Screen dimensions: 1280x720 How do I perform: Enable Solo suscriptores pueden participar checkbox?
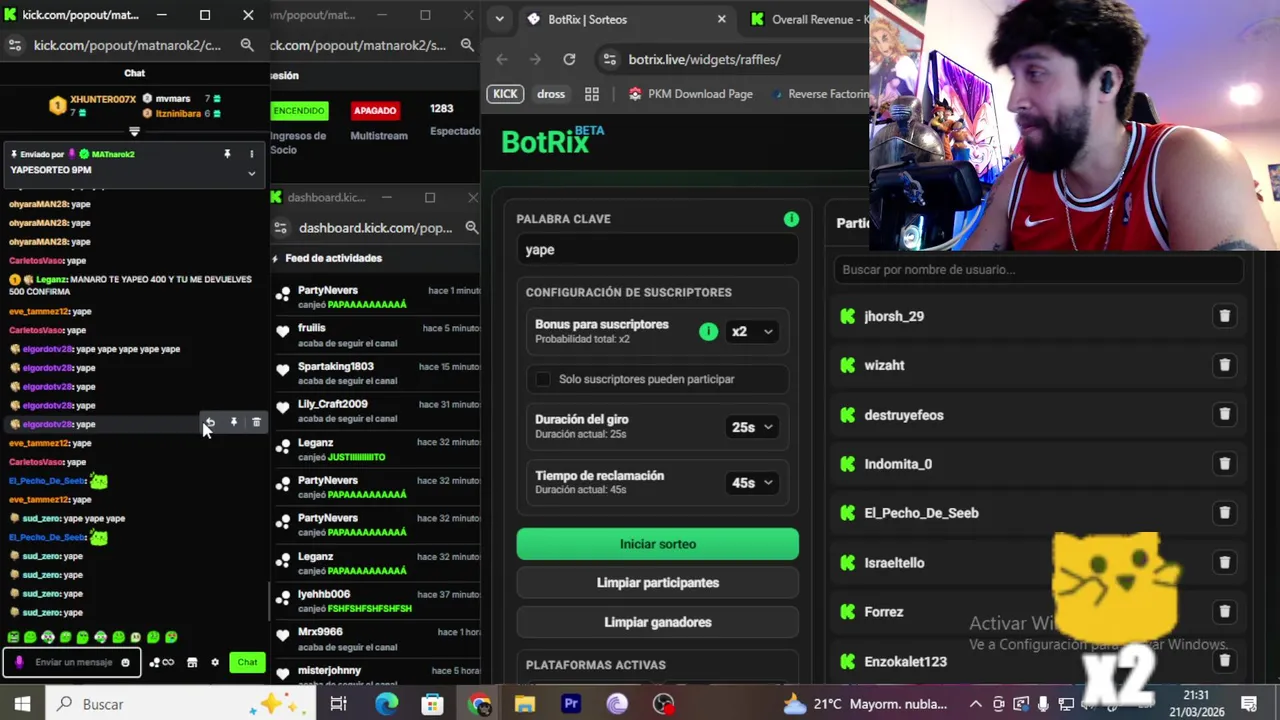[543, 379]
